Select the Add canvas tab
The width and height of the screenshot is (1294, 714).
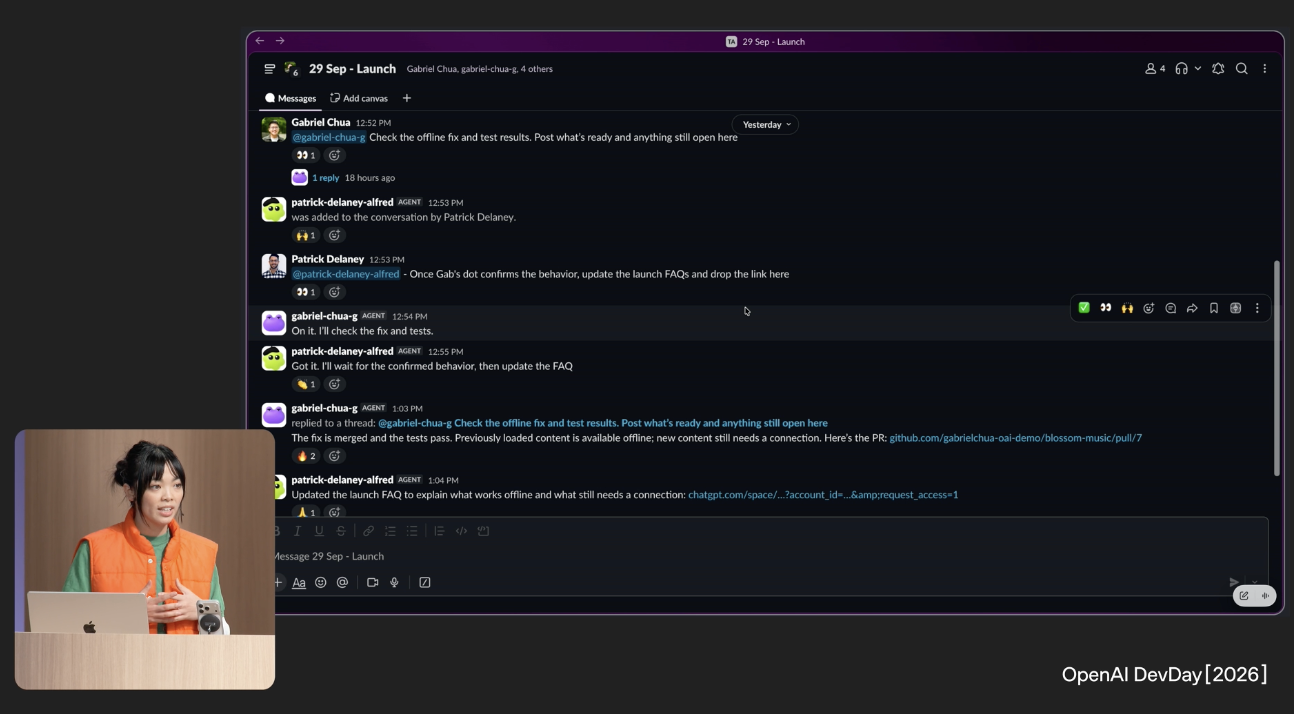click(x=359, y=98)
